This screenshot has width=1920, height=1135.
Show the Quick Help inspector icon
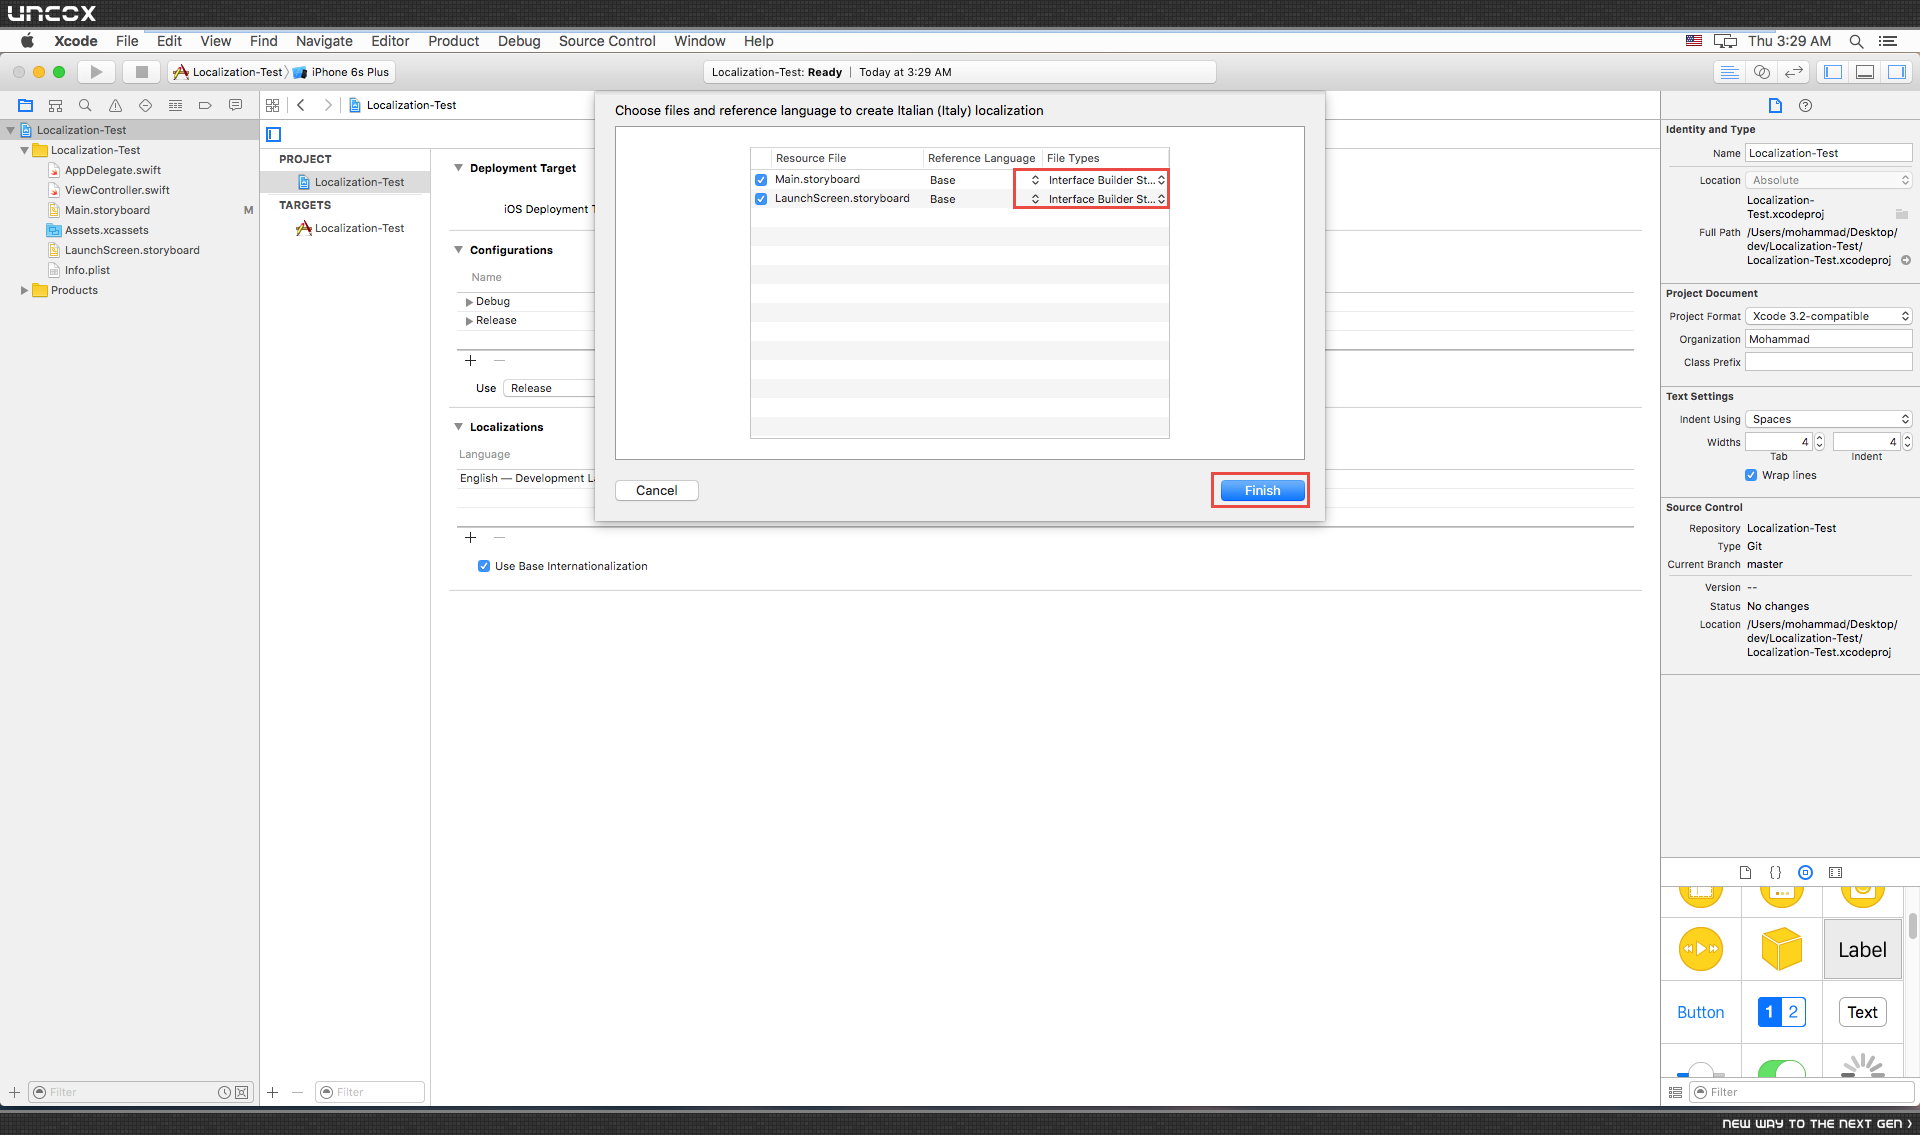[1805, 106]
